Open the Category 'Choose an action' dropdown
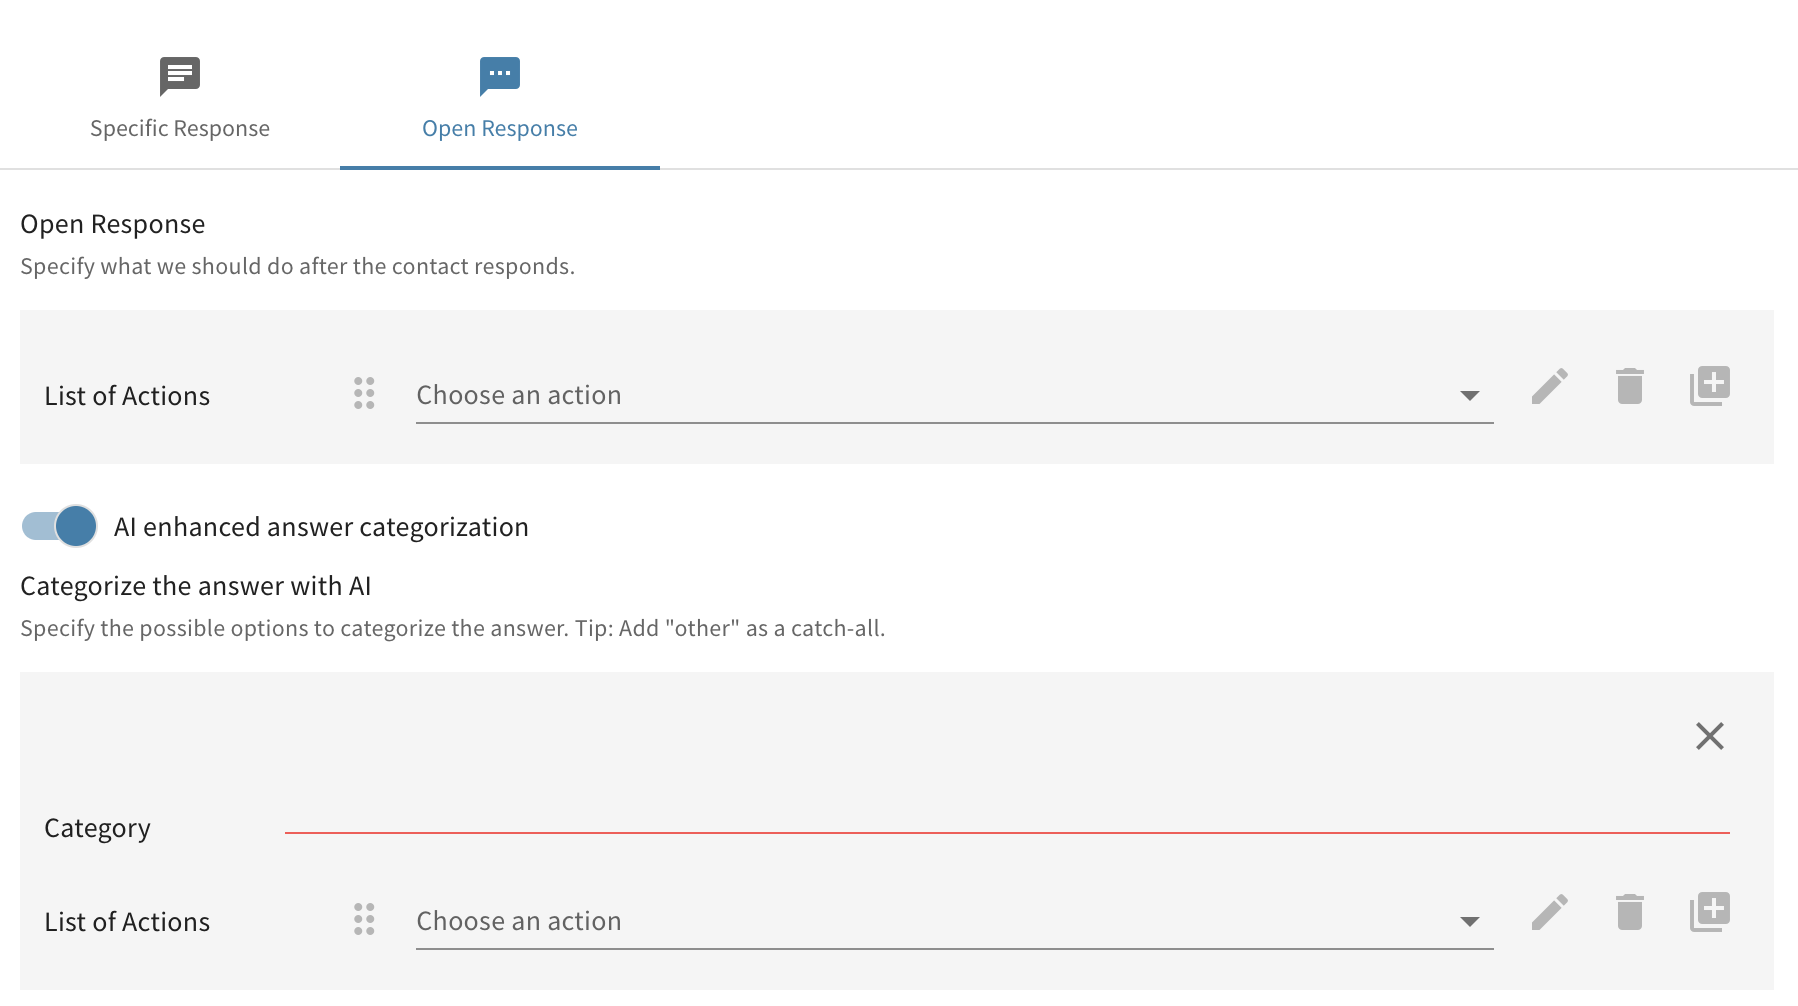The width and height of the screenshot is (1798, 1006). 930,922
